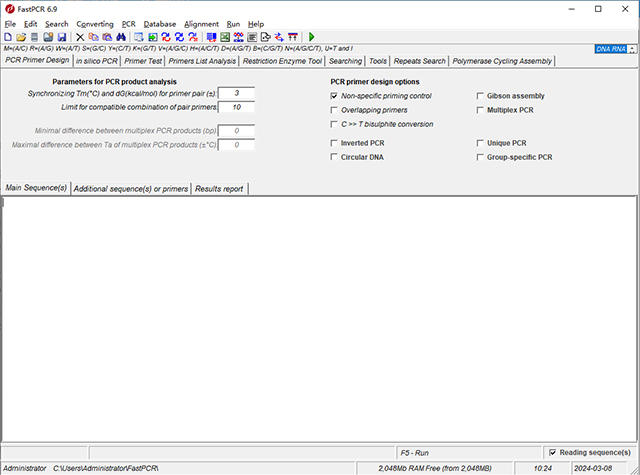Click the Copy toolbar icon
Viewport: 640px width, 475px height.
pyautogui.click(x=93, y=37)
